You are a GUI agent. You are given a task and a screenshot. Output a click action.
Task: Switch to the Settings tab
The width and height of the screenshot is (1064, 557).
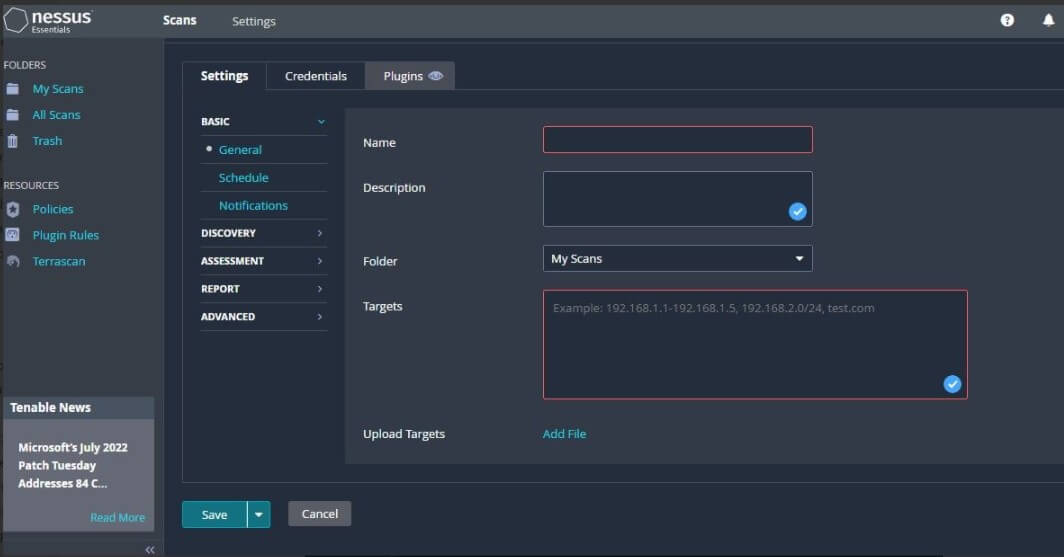pos(225,75)
